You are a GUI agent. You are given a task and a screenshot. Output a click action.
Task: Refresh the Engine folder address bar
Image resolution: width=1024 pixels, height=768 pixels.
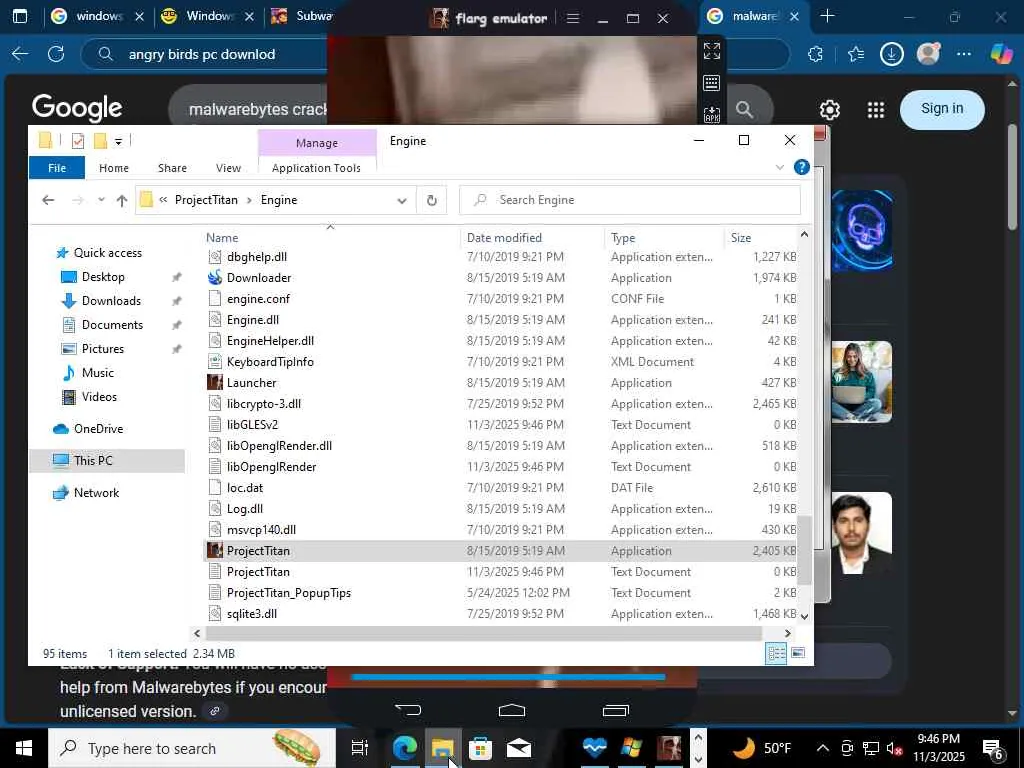point(432,200)
